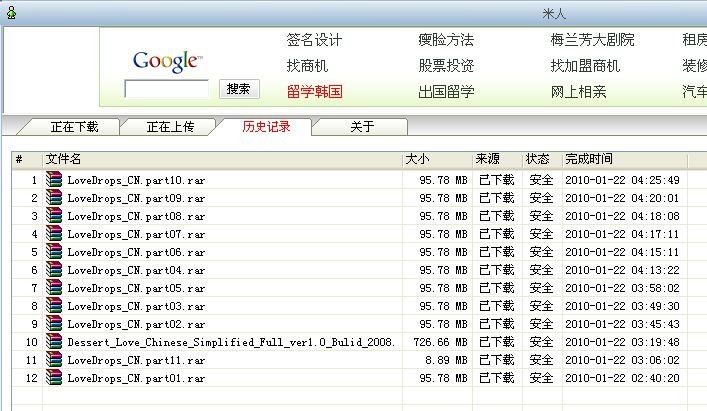Switch to the 正在下载 tab
The height and width of the screenshot is (411, 707).
(74, 127)
